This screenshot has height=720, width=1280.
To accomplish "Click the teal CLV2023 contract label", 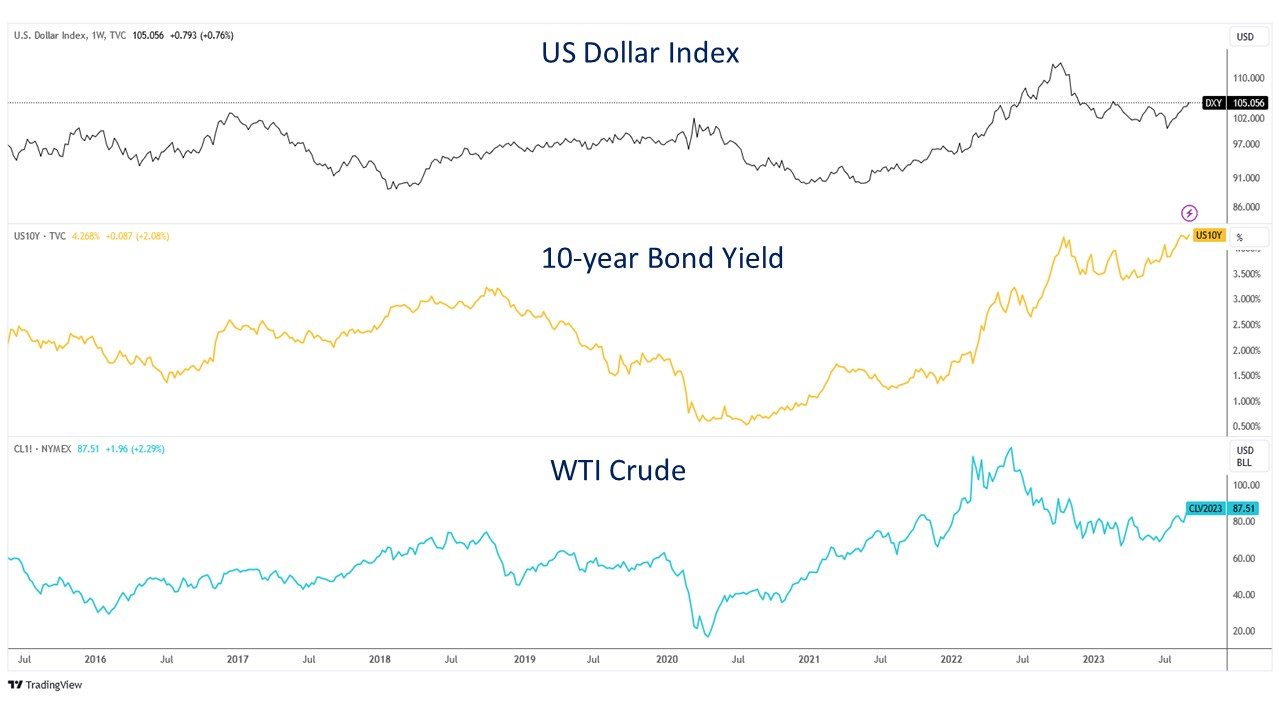I will pos(1206,508).
